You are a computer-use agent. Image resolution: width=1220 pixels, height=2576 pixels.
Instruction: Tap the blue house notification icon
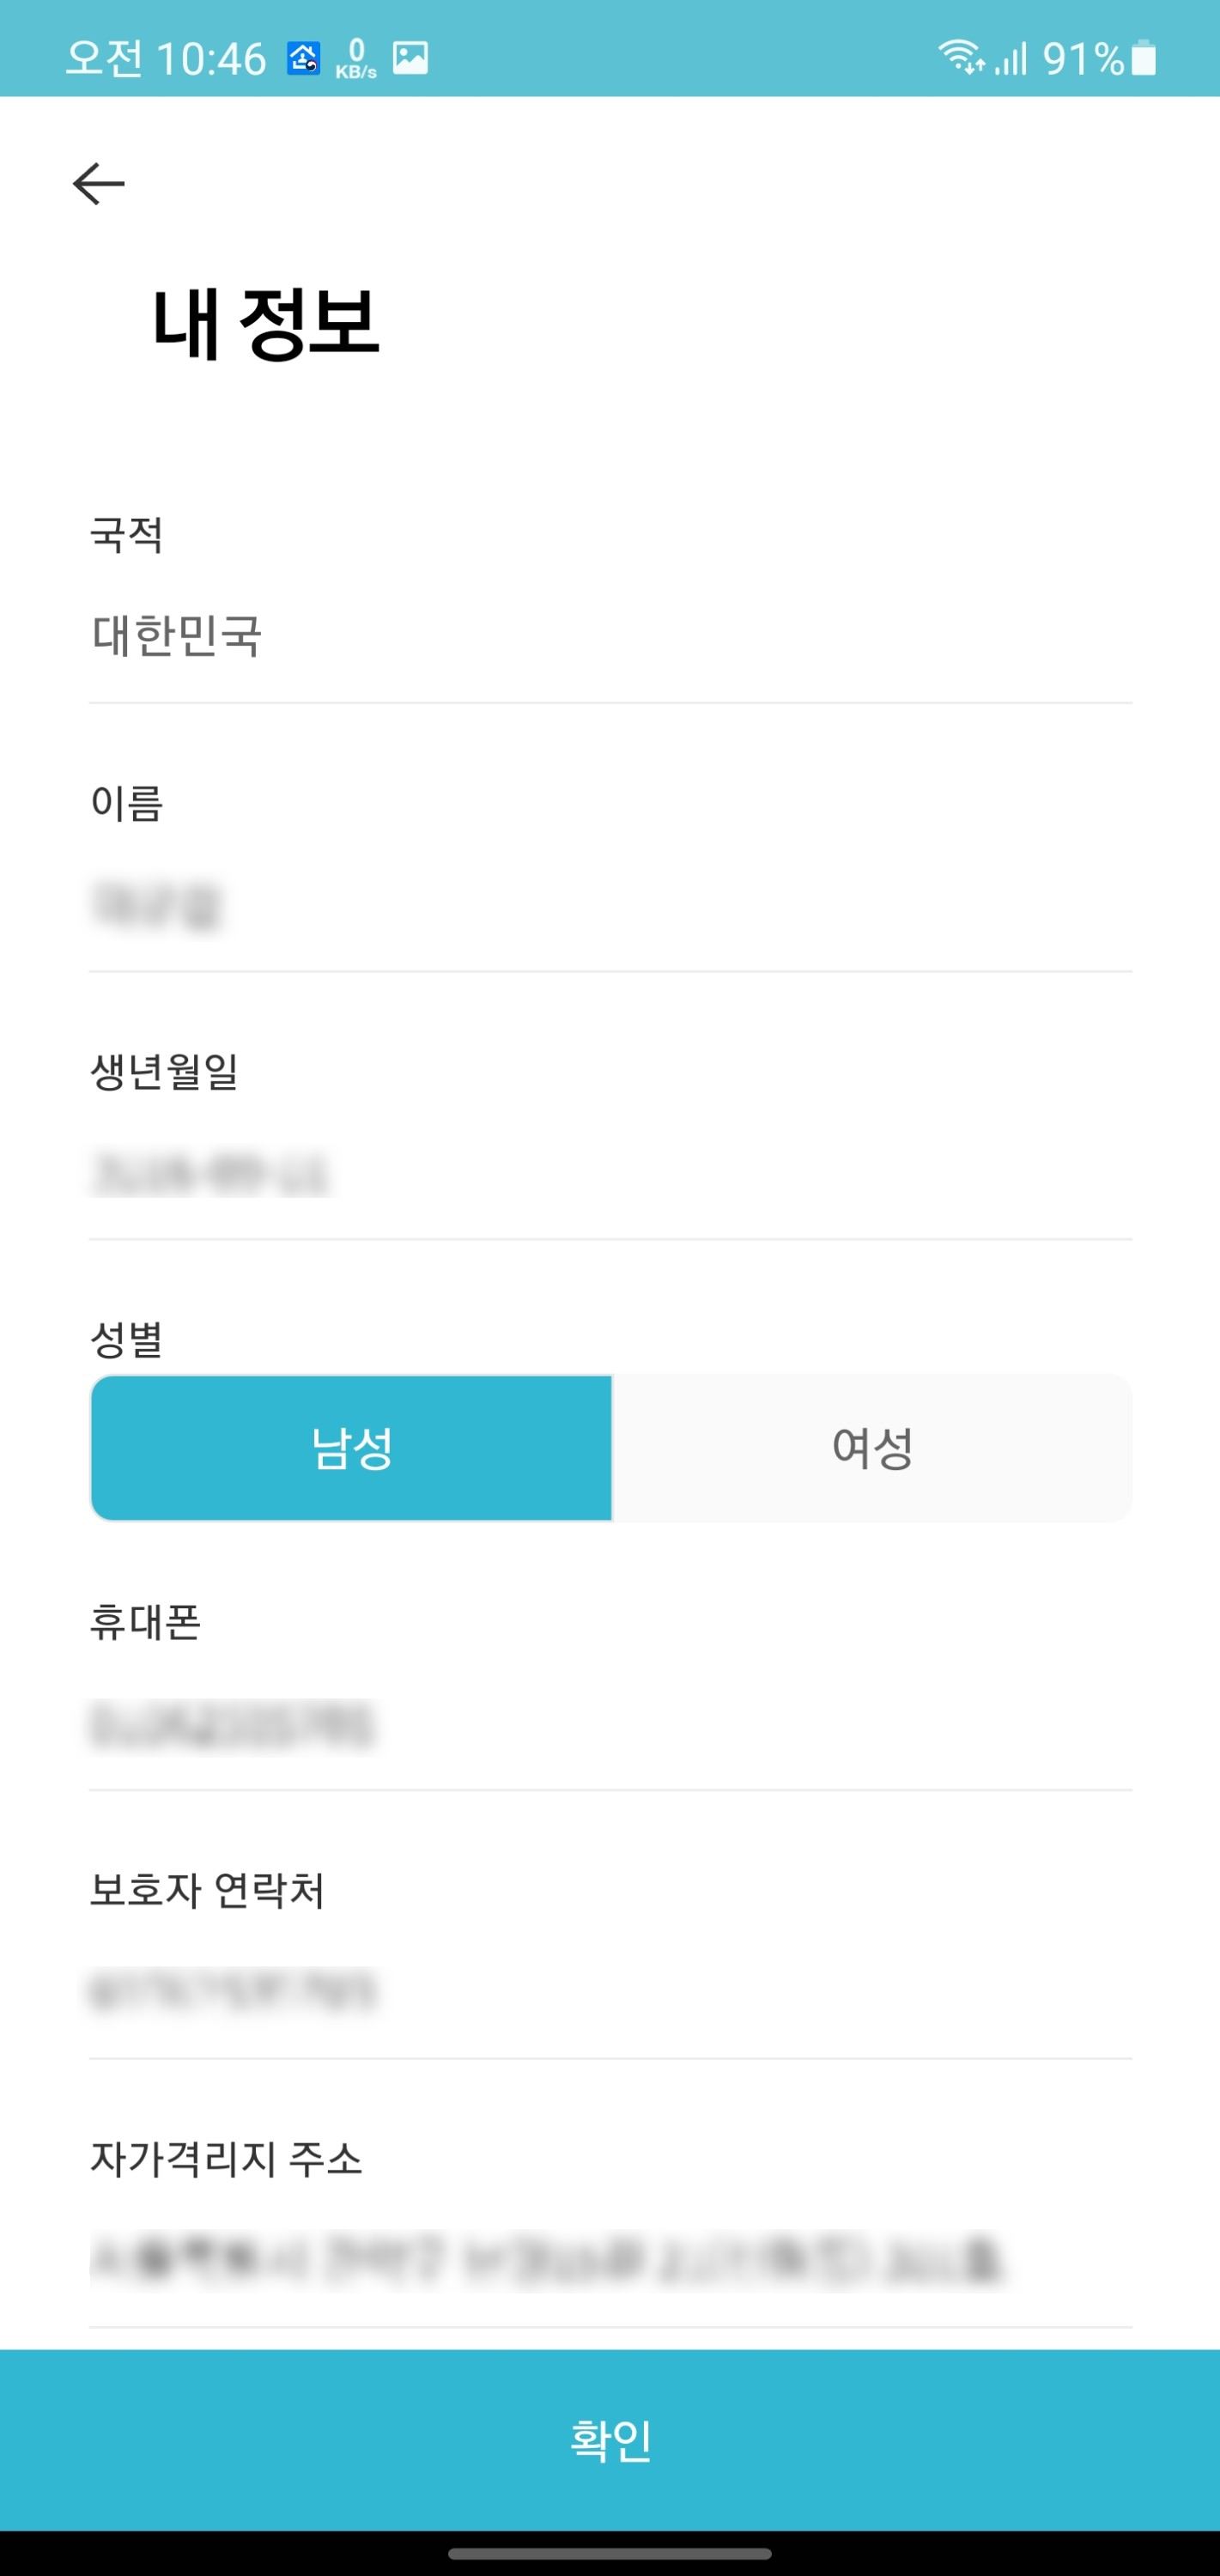pyautogui.click(x=304, y=59)
